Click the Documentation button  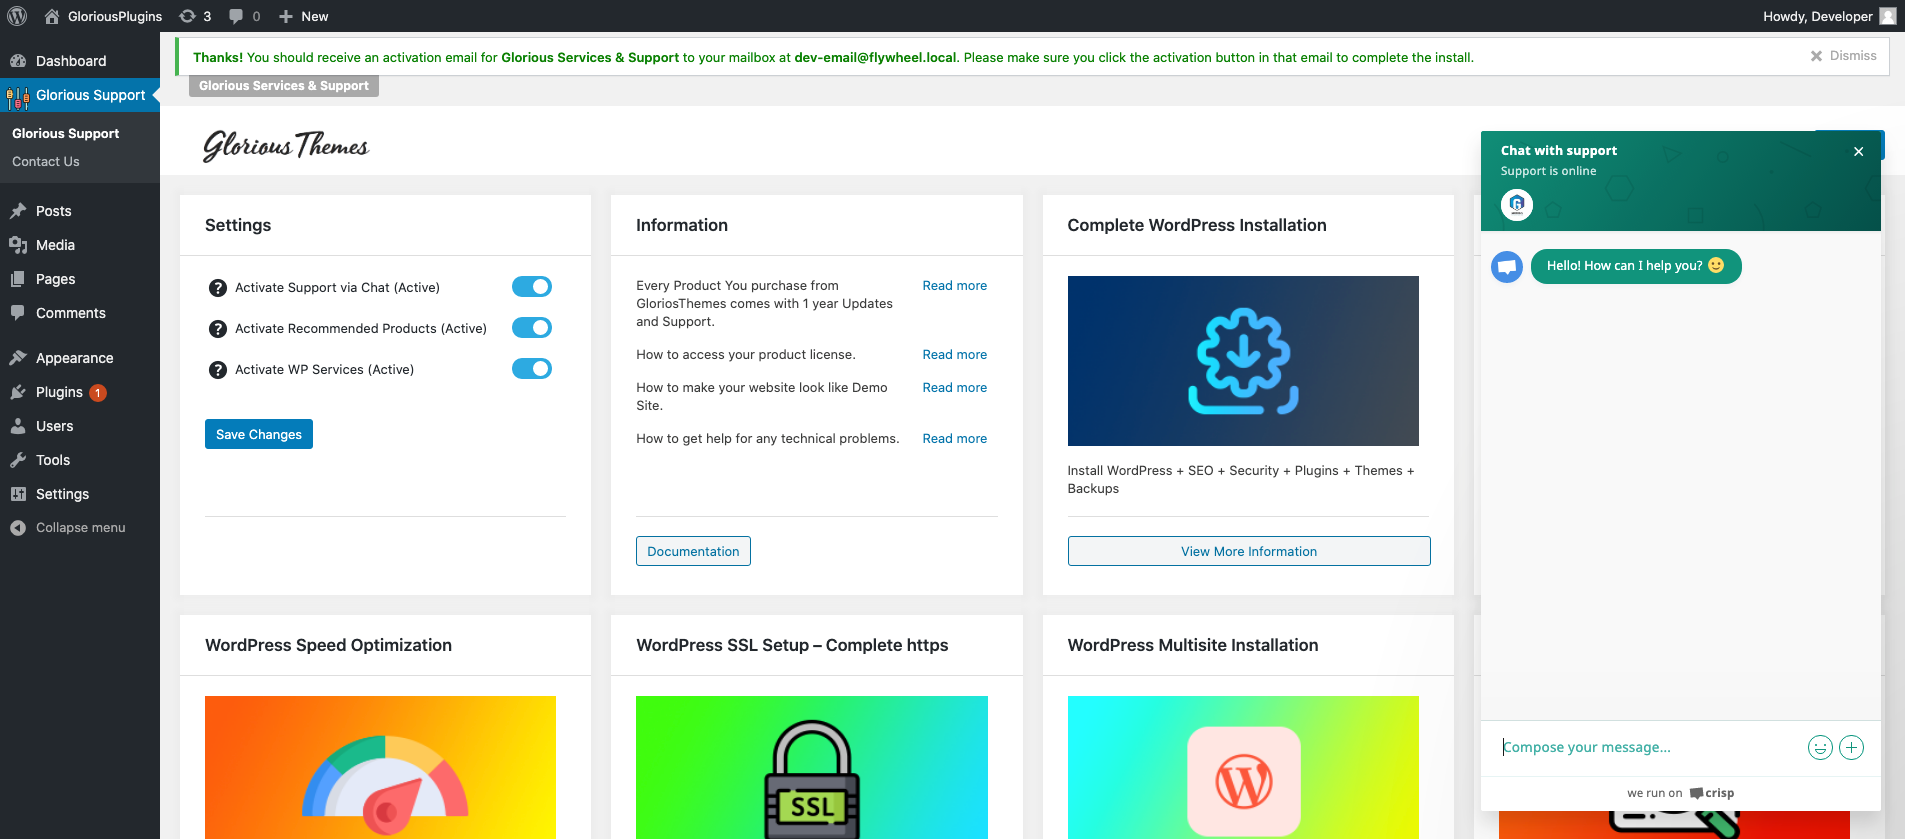click(x=693, y=551)
